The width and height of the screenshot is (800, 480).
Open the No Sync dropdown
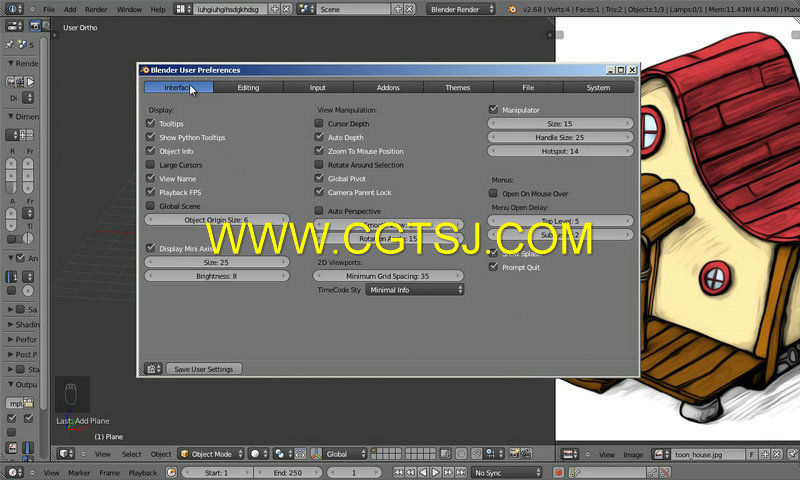[x=507, y=473]
